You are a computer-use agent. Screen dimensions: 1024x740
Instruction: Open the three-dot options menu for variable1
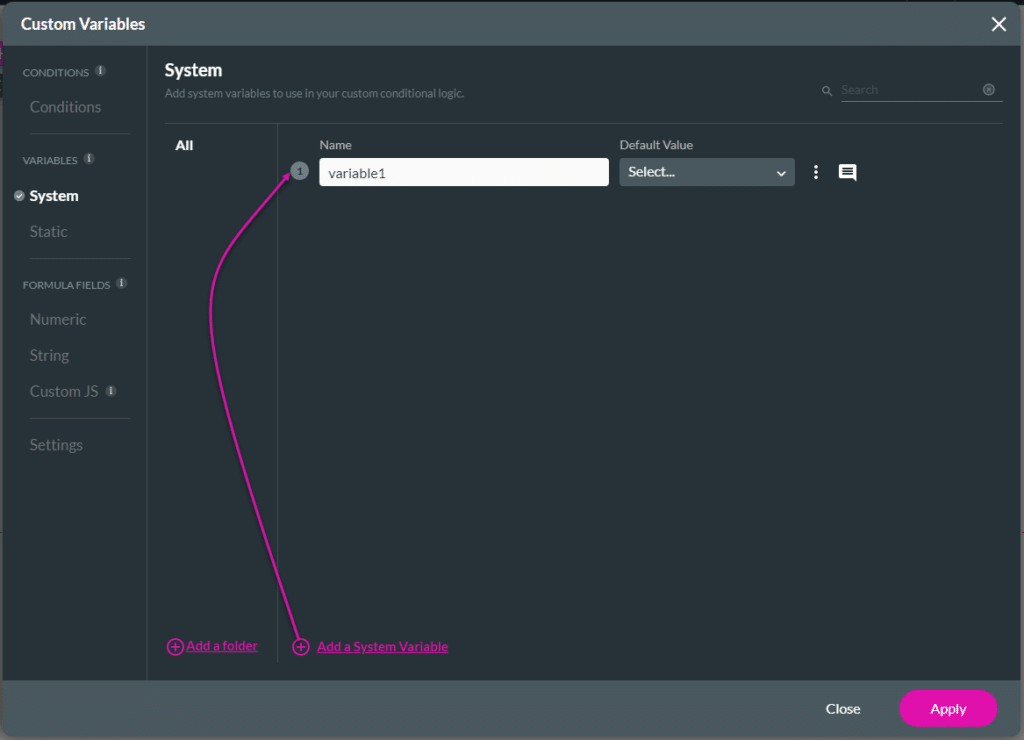816,171
